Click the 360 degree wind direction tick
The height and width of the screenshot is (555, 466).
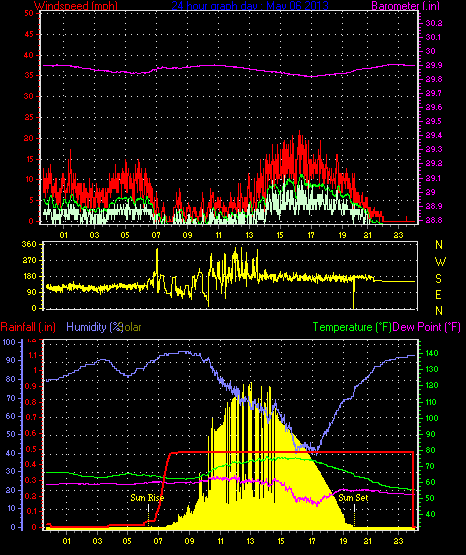[29, 244]
